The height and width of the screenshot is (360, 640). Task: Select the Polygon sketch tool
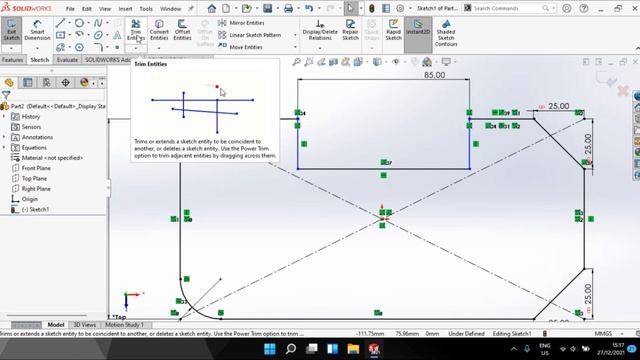tap(79, 47)
